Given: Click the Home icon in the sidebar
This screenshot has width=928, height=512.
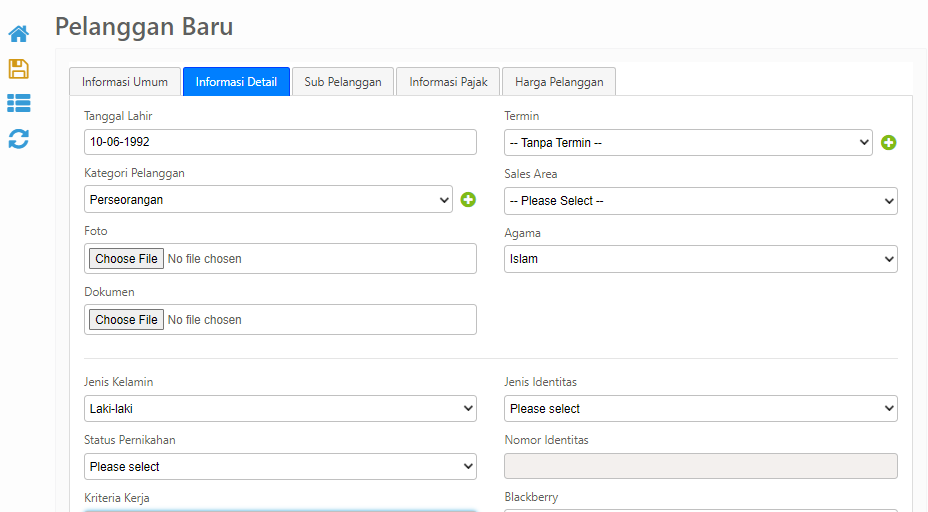Looking at the screenshot, I should point(18,35).
